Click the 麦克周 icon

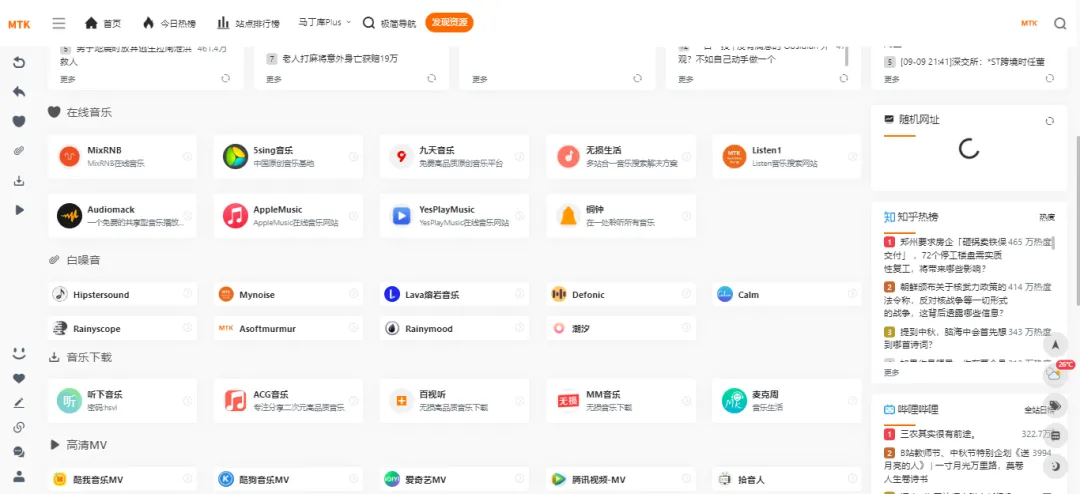coord(735,400)
